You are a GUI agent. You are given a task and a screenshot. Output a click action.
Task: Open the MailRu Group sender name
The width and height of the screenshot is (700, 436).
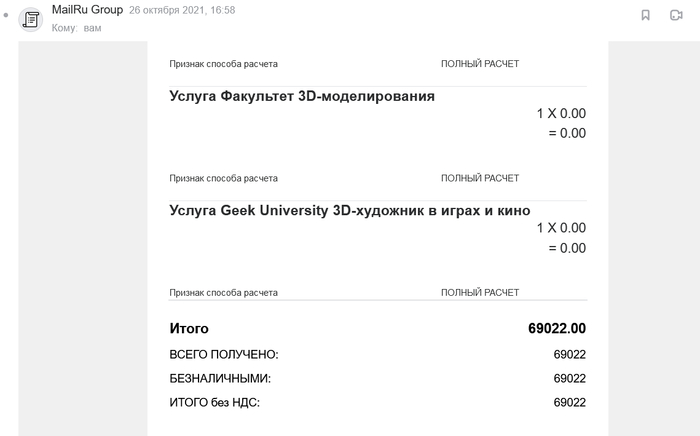pos(87,10)
